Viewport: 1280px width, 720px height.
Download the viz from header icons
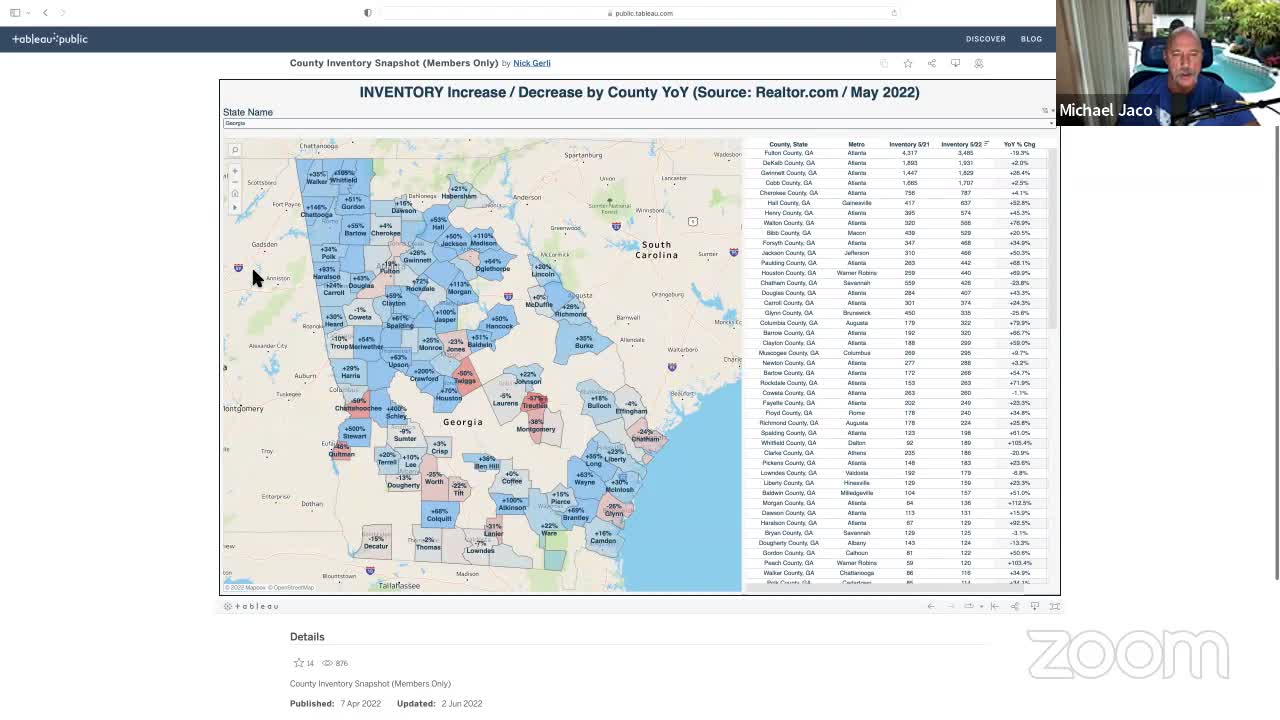coord(955,63)
